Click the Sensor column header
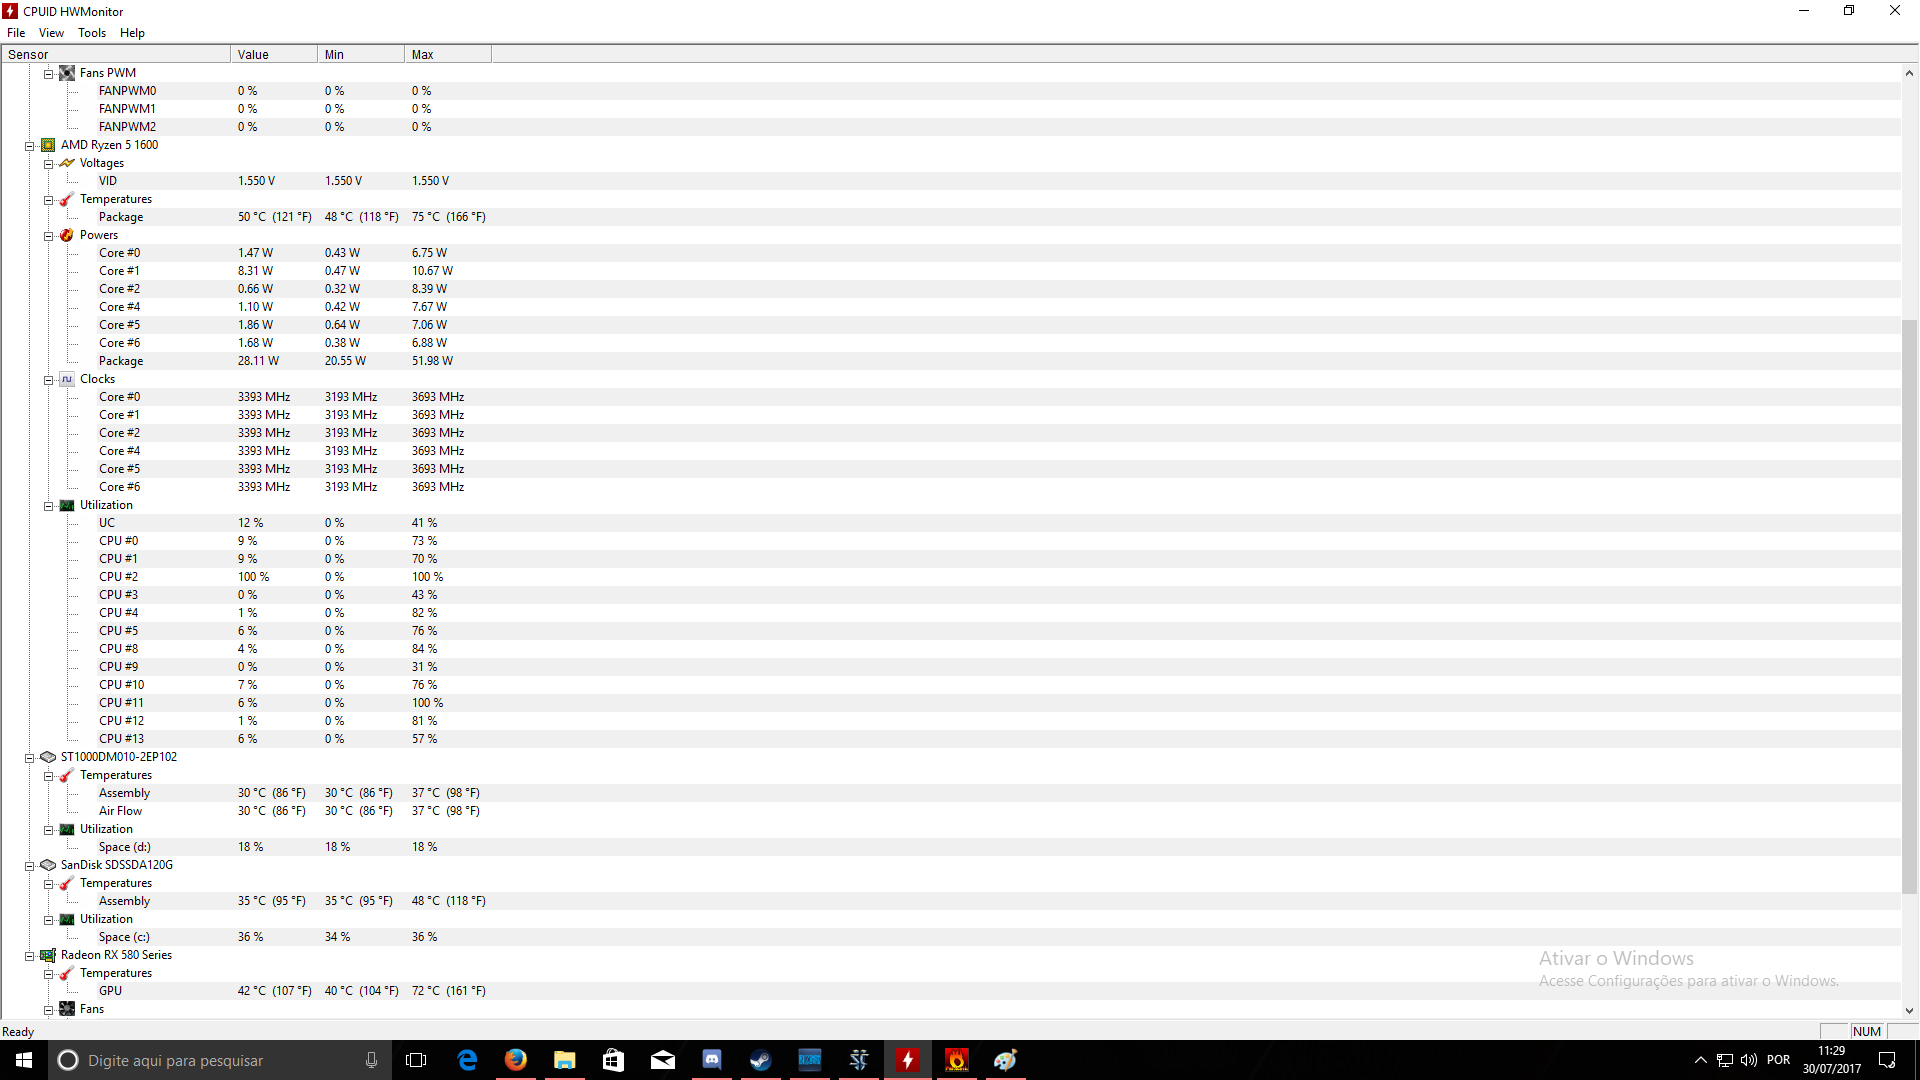Image resolution: width=1920 pixels, height=1080 pixels. click(x=116, y=55)
